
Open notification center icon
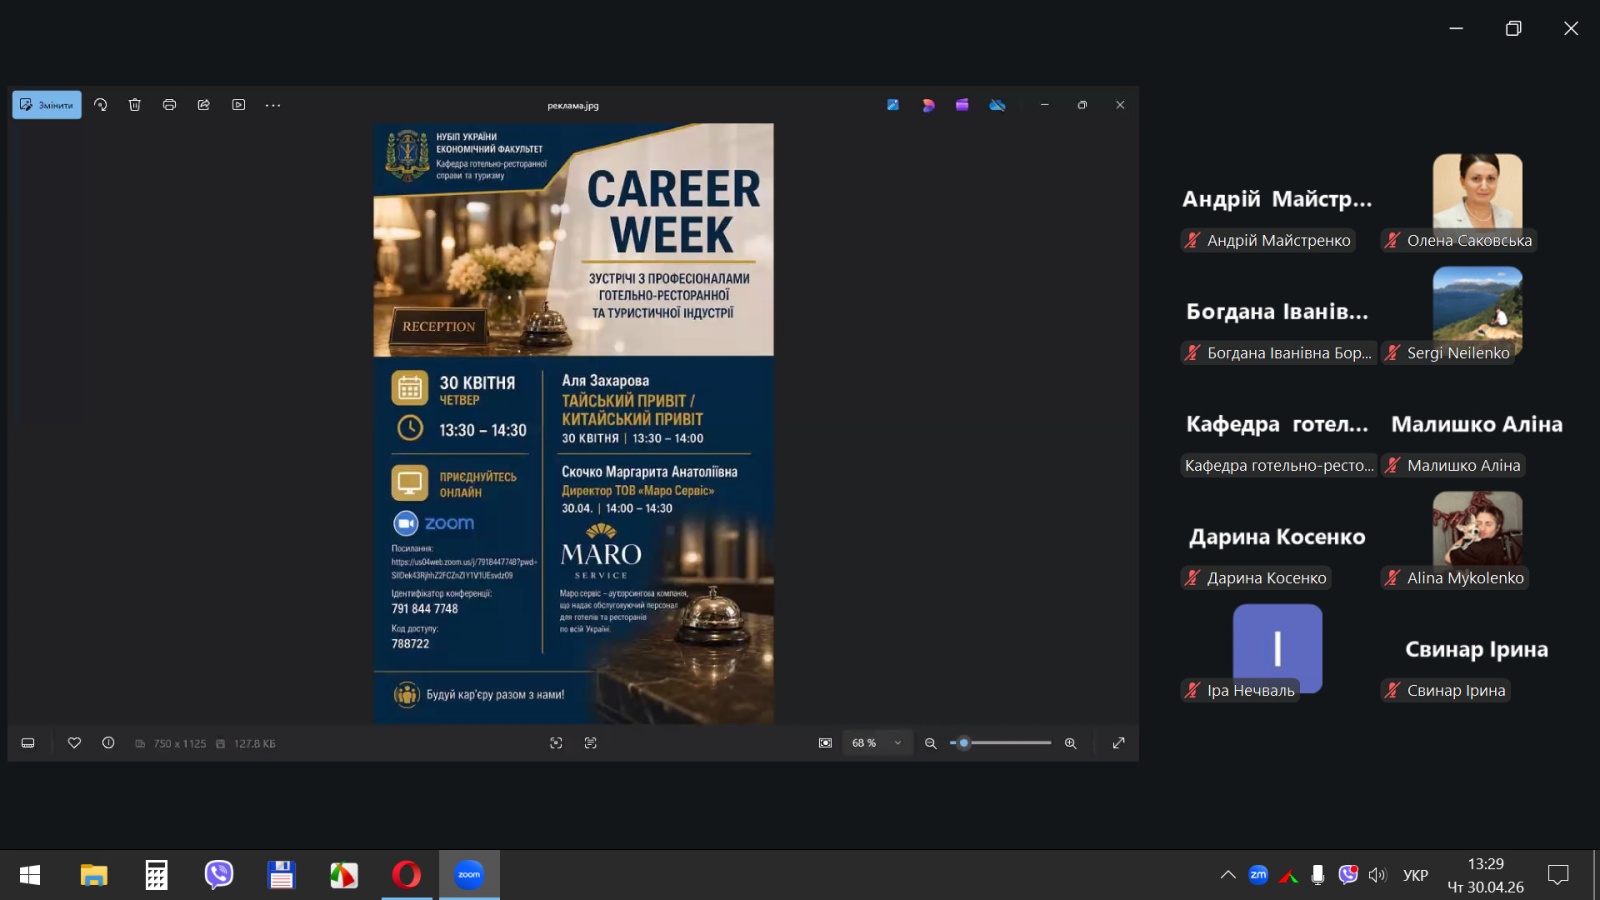coord(1558,875)
